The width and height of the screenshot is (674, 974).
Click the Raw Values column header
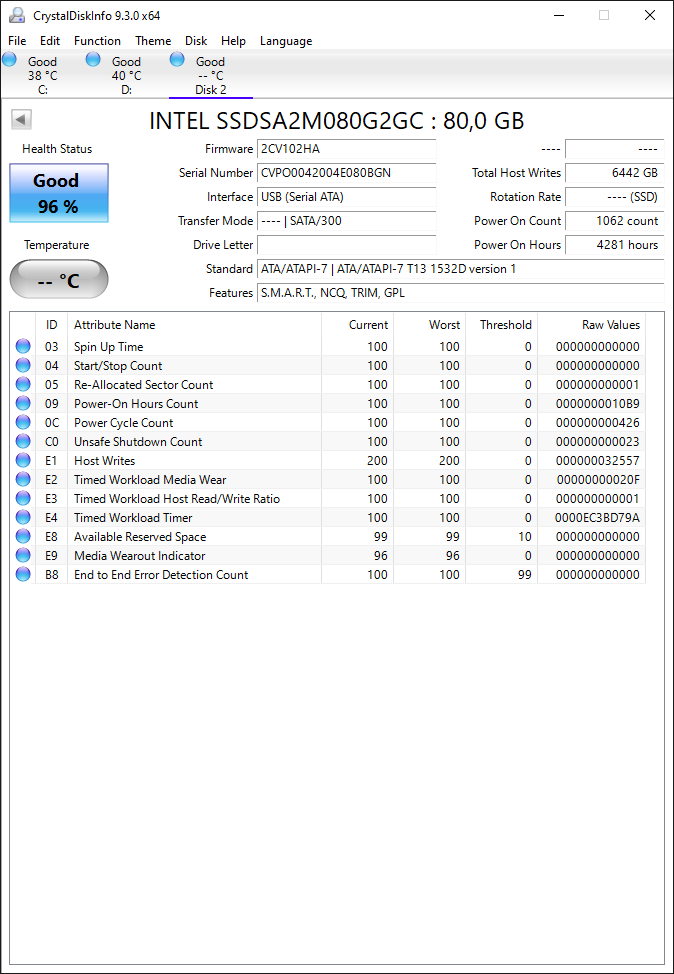coord(591,324)
